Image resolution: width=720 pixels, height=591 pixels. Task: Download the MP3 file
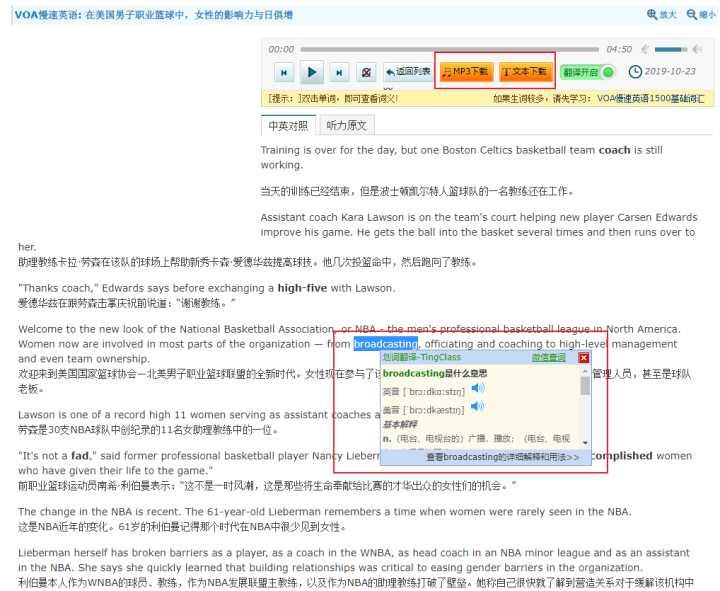(x=466, y=72)
